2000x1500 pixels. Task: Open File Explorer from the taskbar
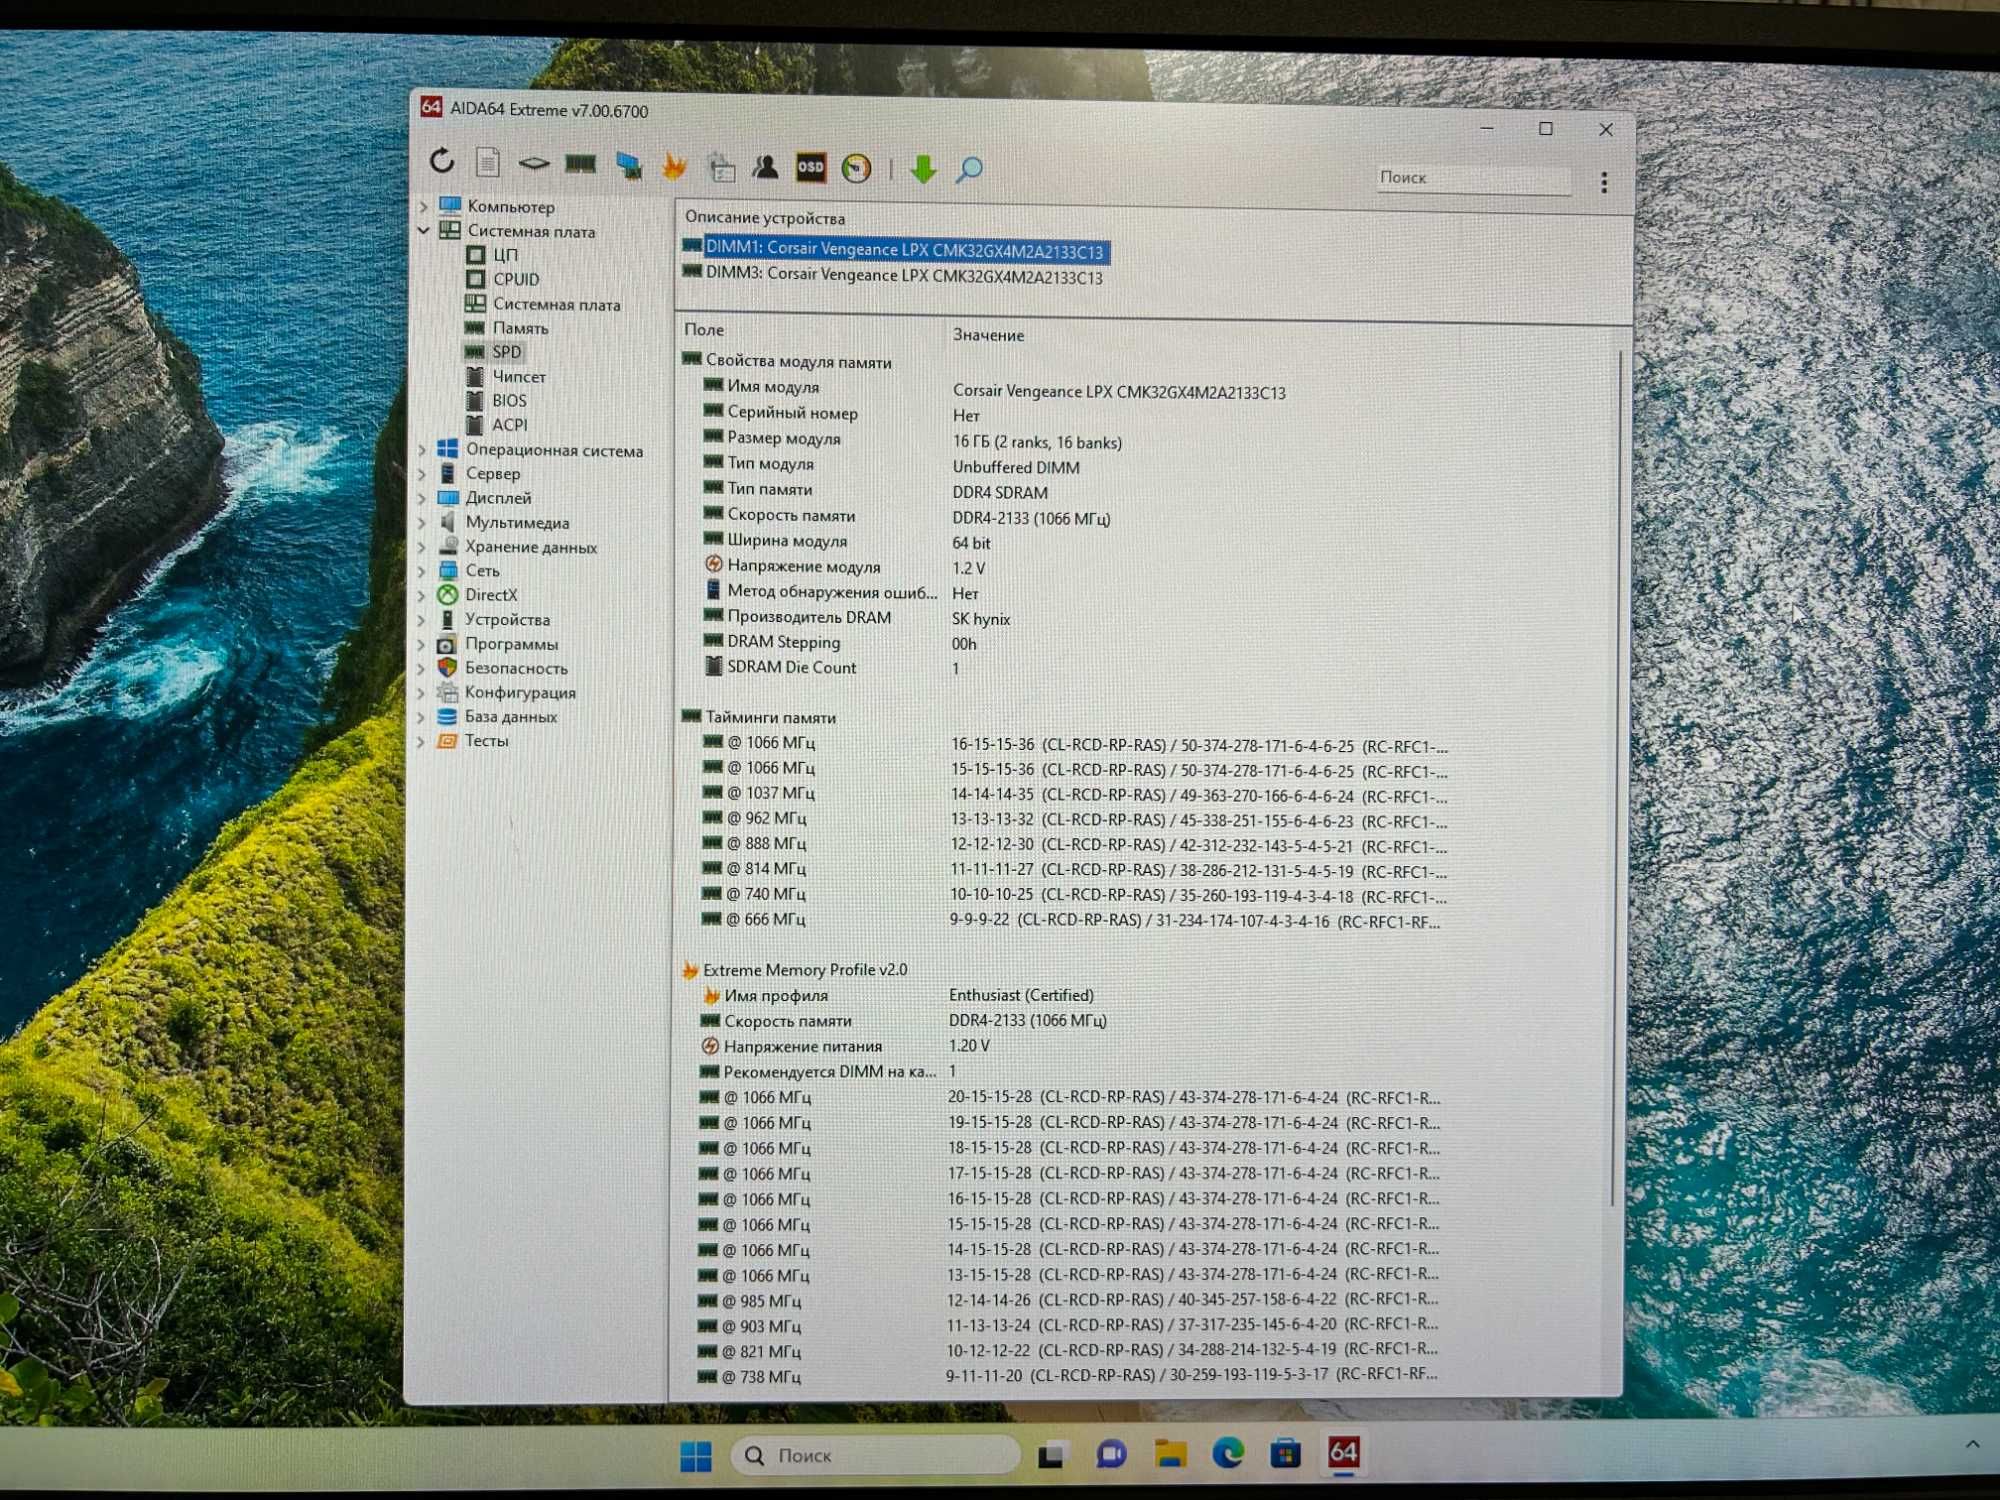coord(1170,1454)
